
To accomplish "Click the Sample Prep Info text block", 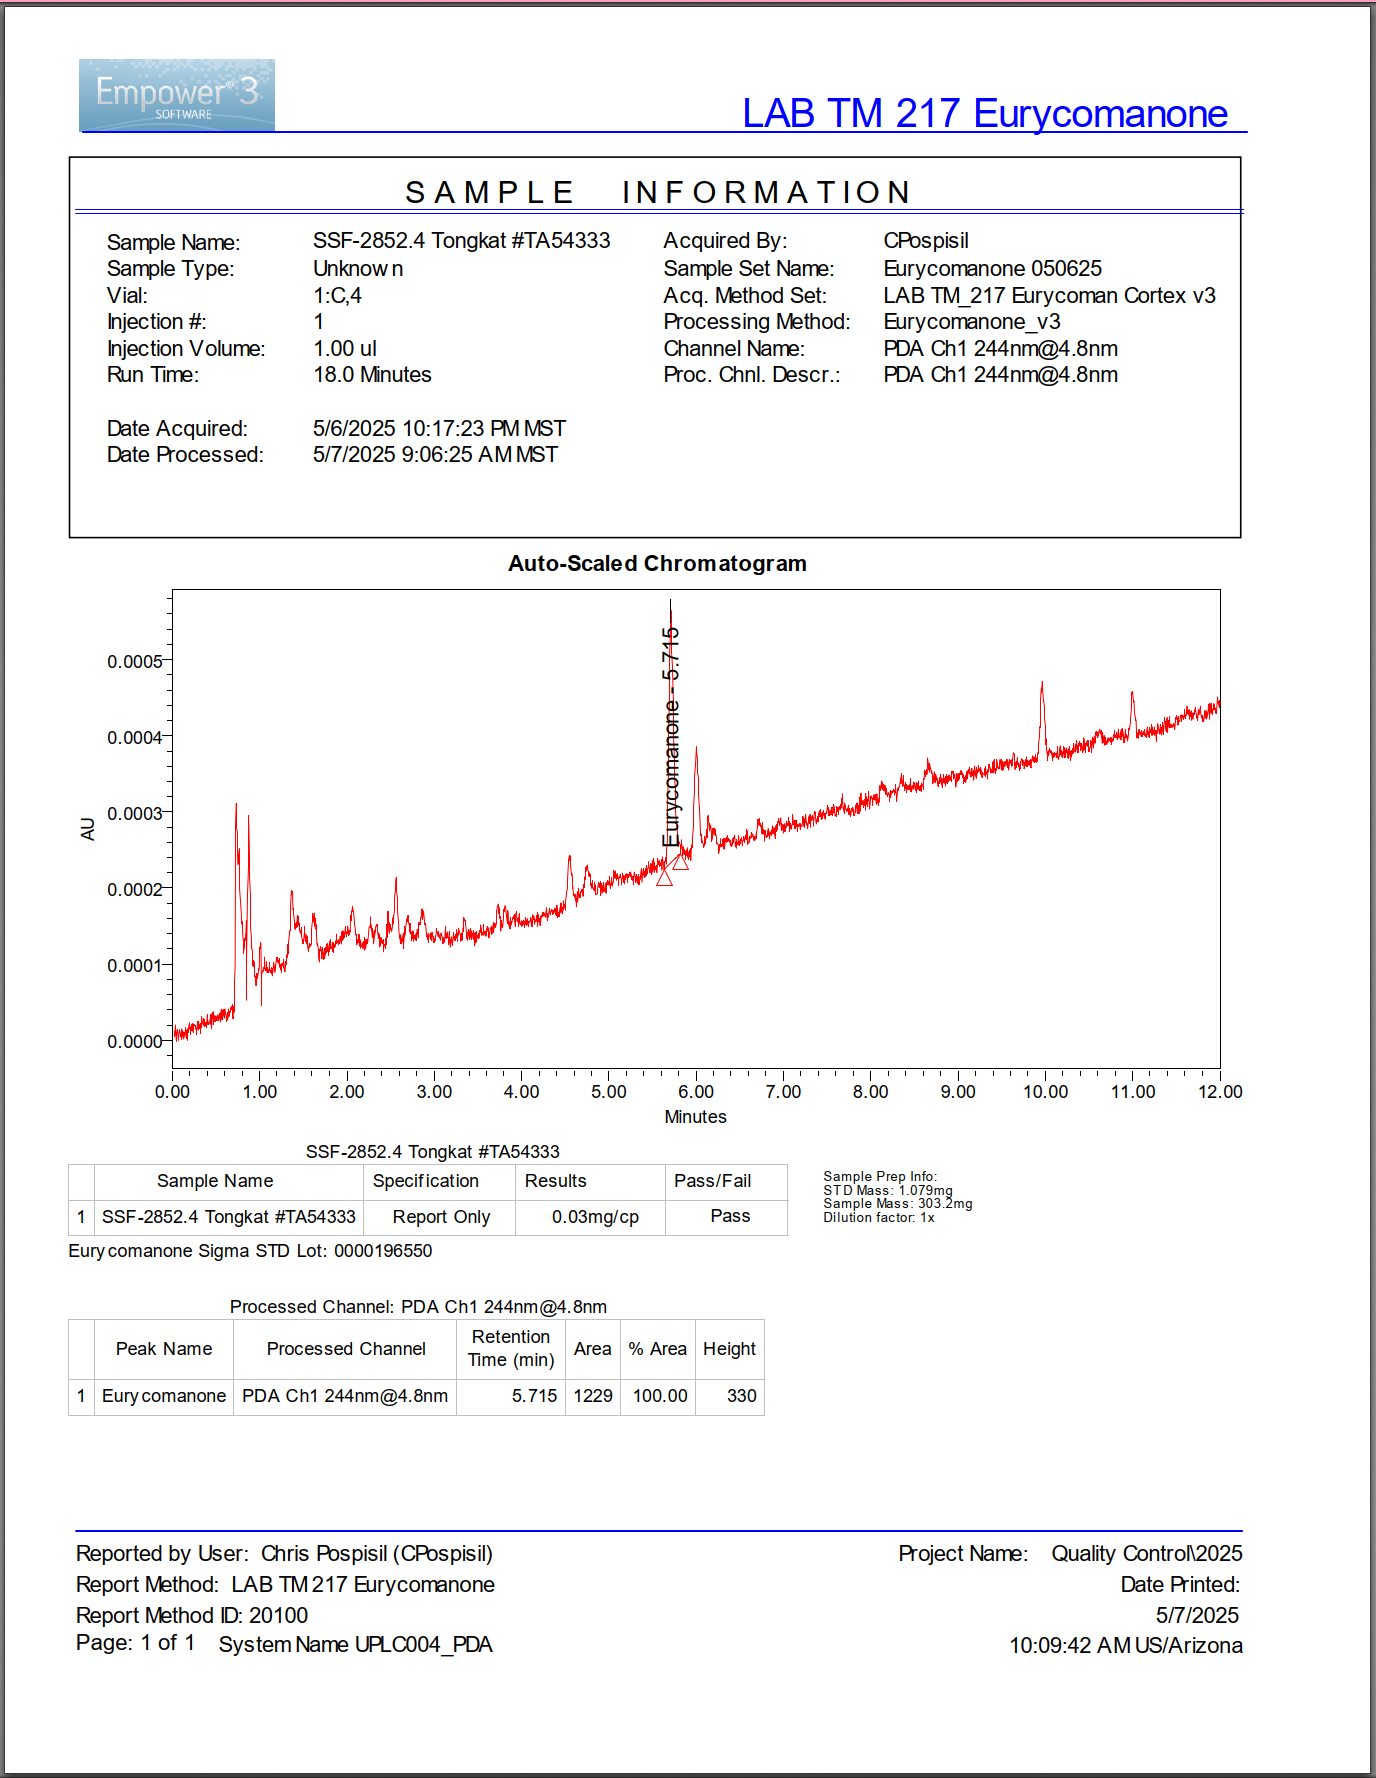I will pos(896,1197).
